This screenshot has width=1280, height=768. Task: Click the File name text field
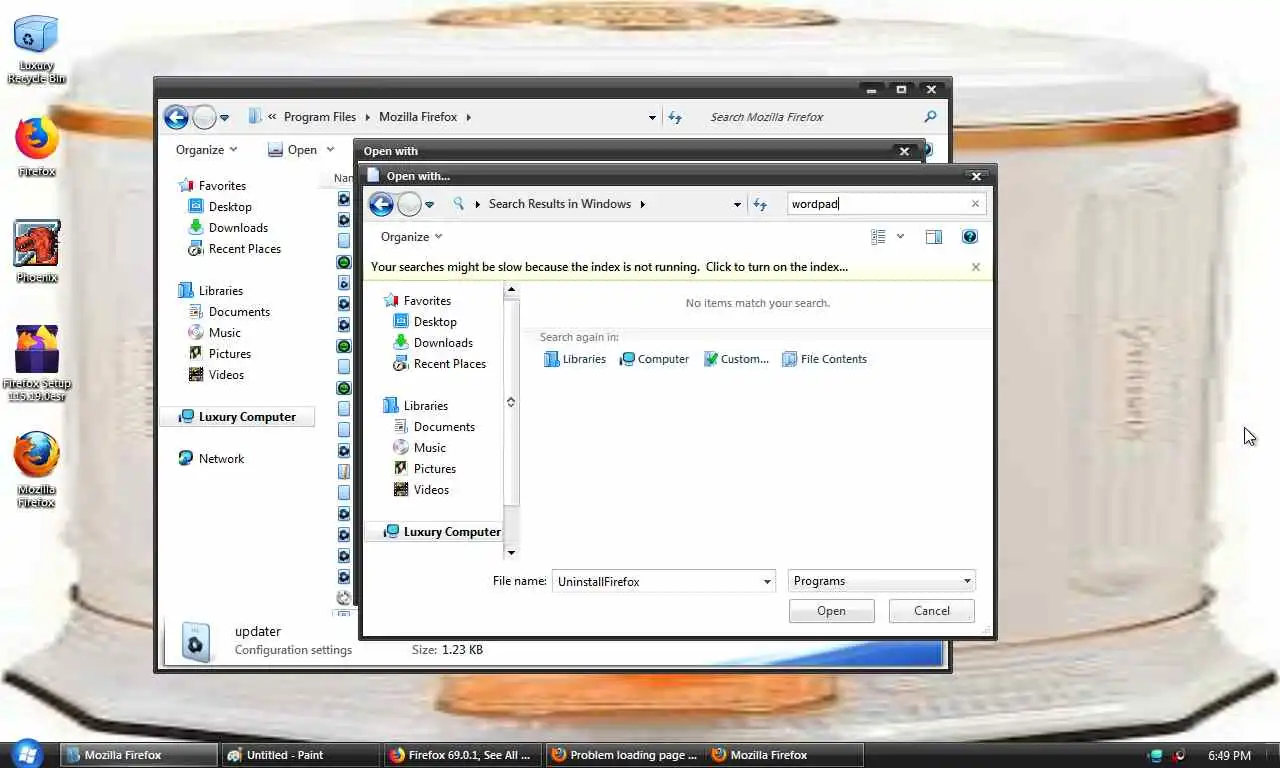click(x=656, y=581)
